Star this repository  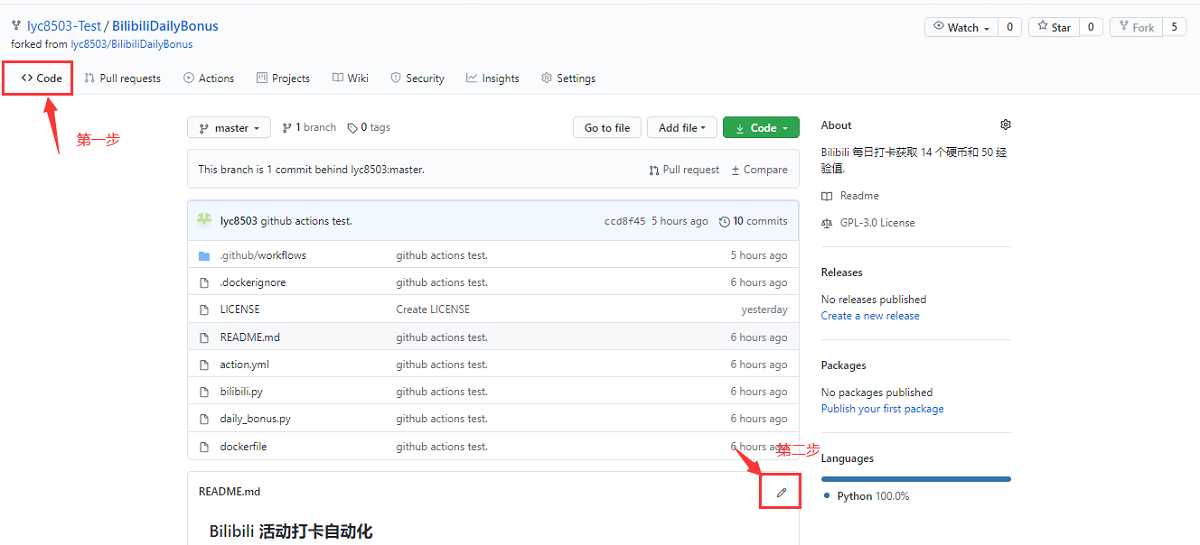pyautogui.click(x=1054, y=28)
